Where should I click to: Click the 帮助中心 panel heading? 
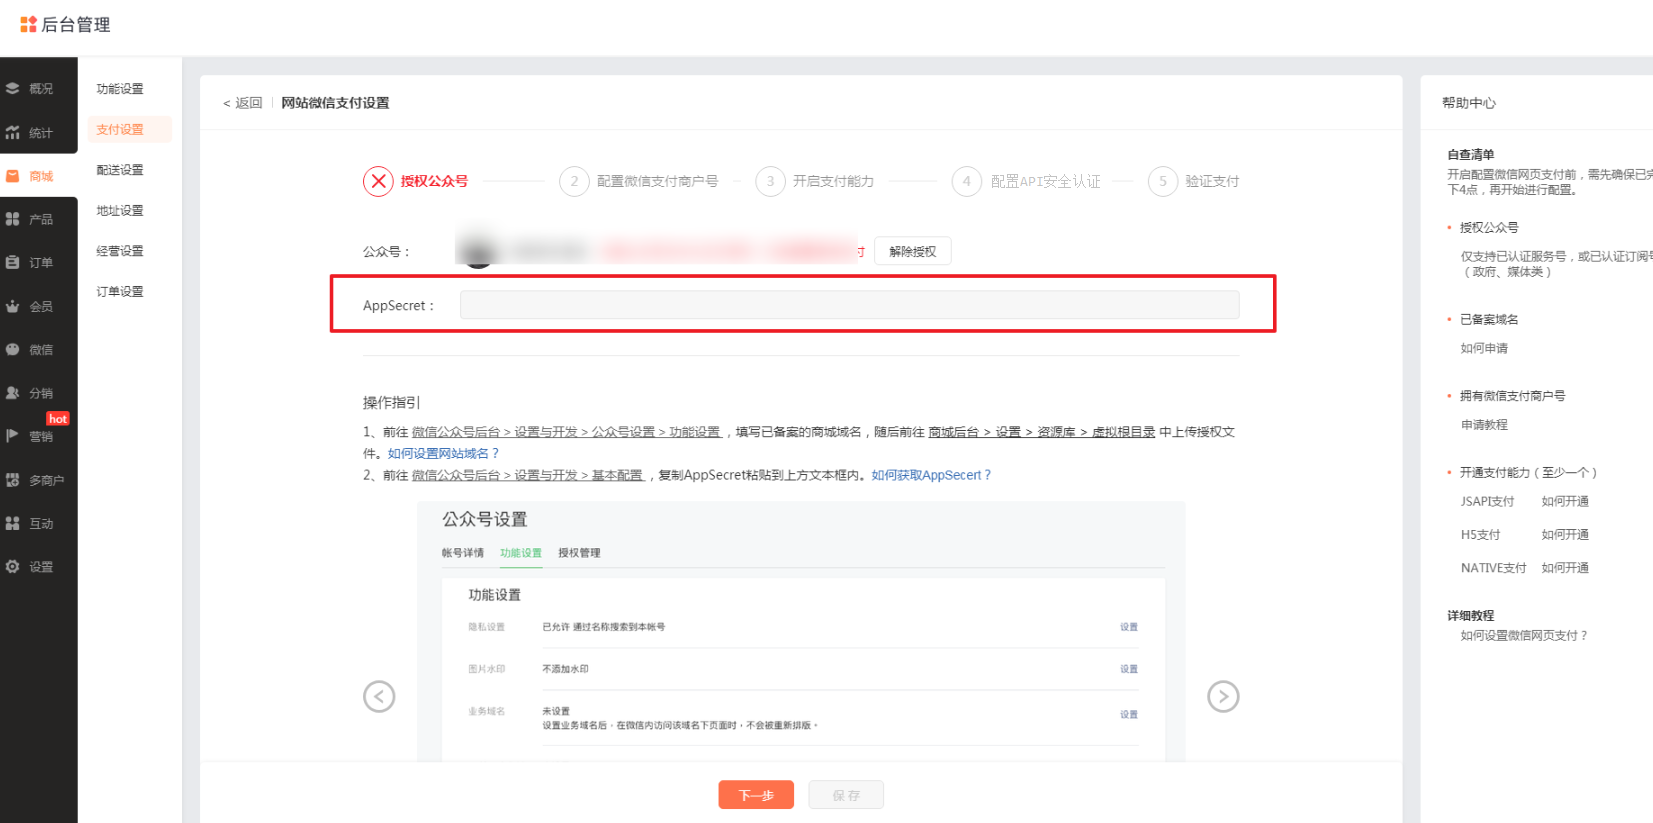tap(1469, 103)
